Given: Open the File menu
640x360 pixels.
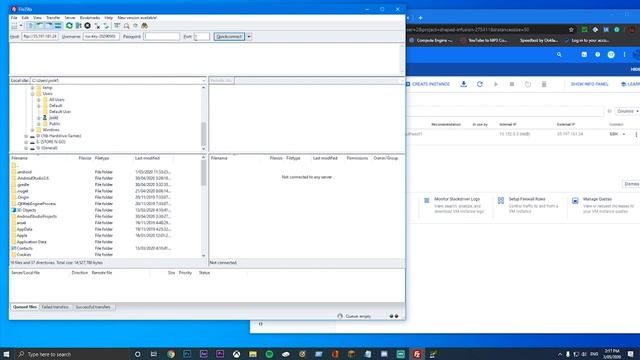Looking at the screenshot, I should tap(14, 18).
